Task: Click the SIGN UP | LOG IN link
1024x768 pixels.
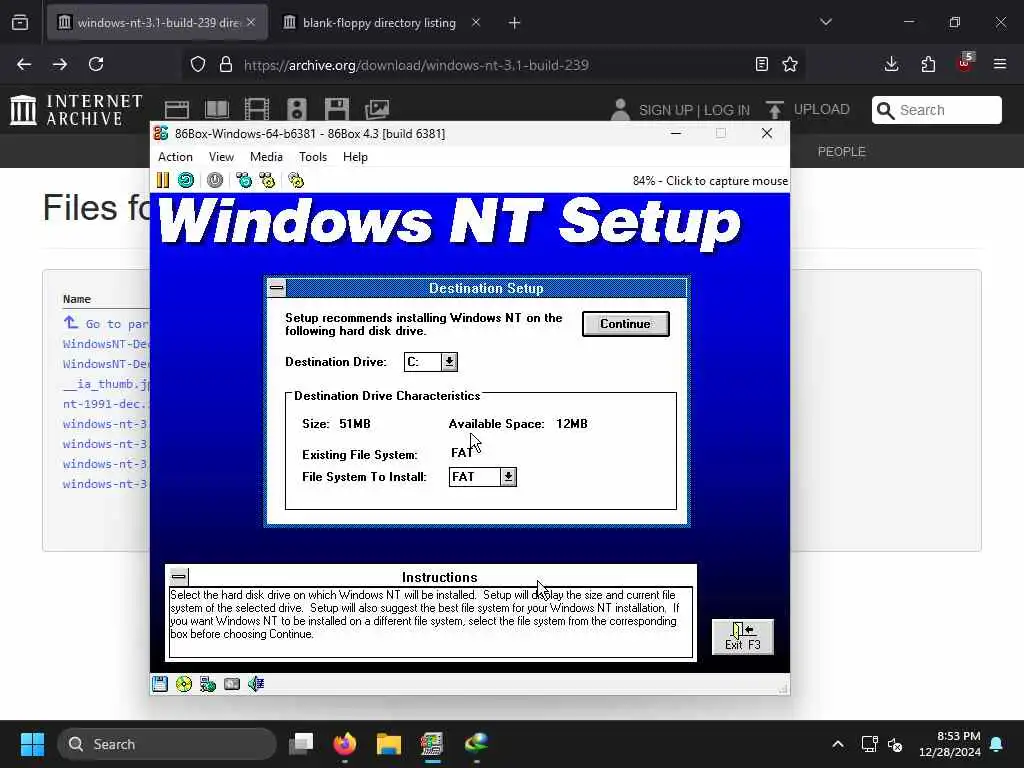Action: coord(694,110)
